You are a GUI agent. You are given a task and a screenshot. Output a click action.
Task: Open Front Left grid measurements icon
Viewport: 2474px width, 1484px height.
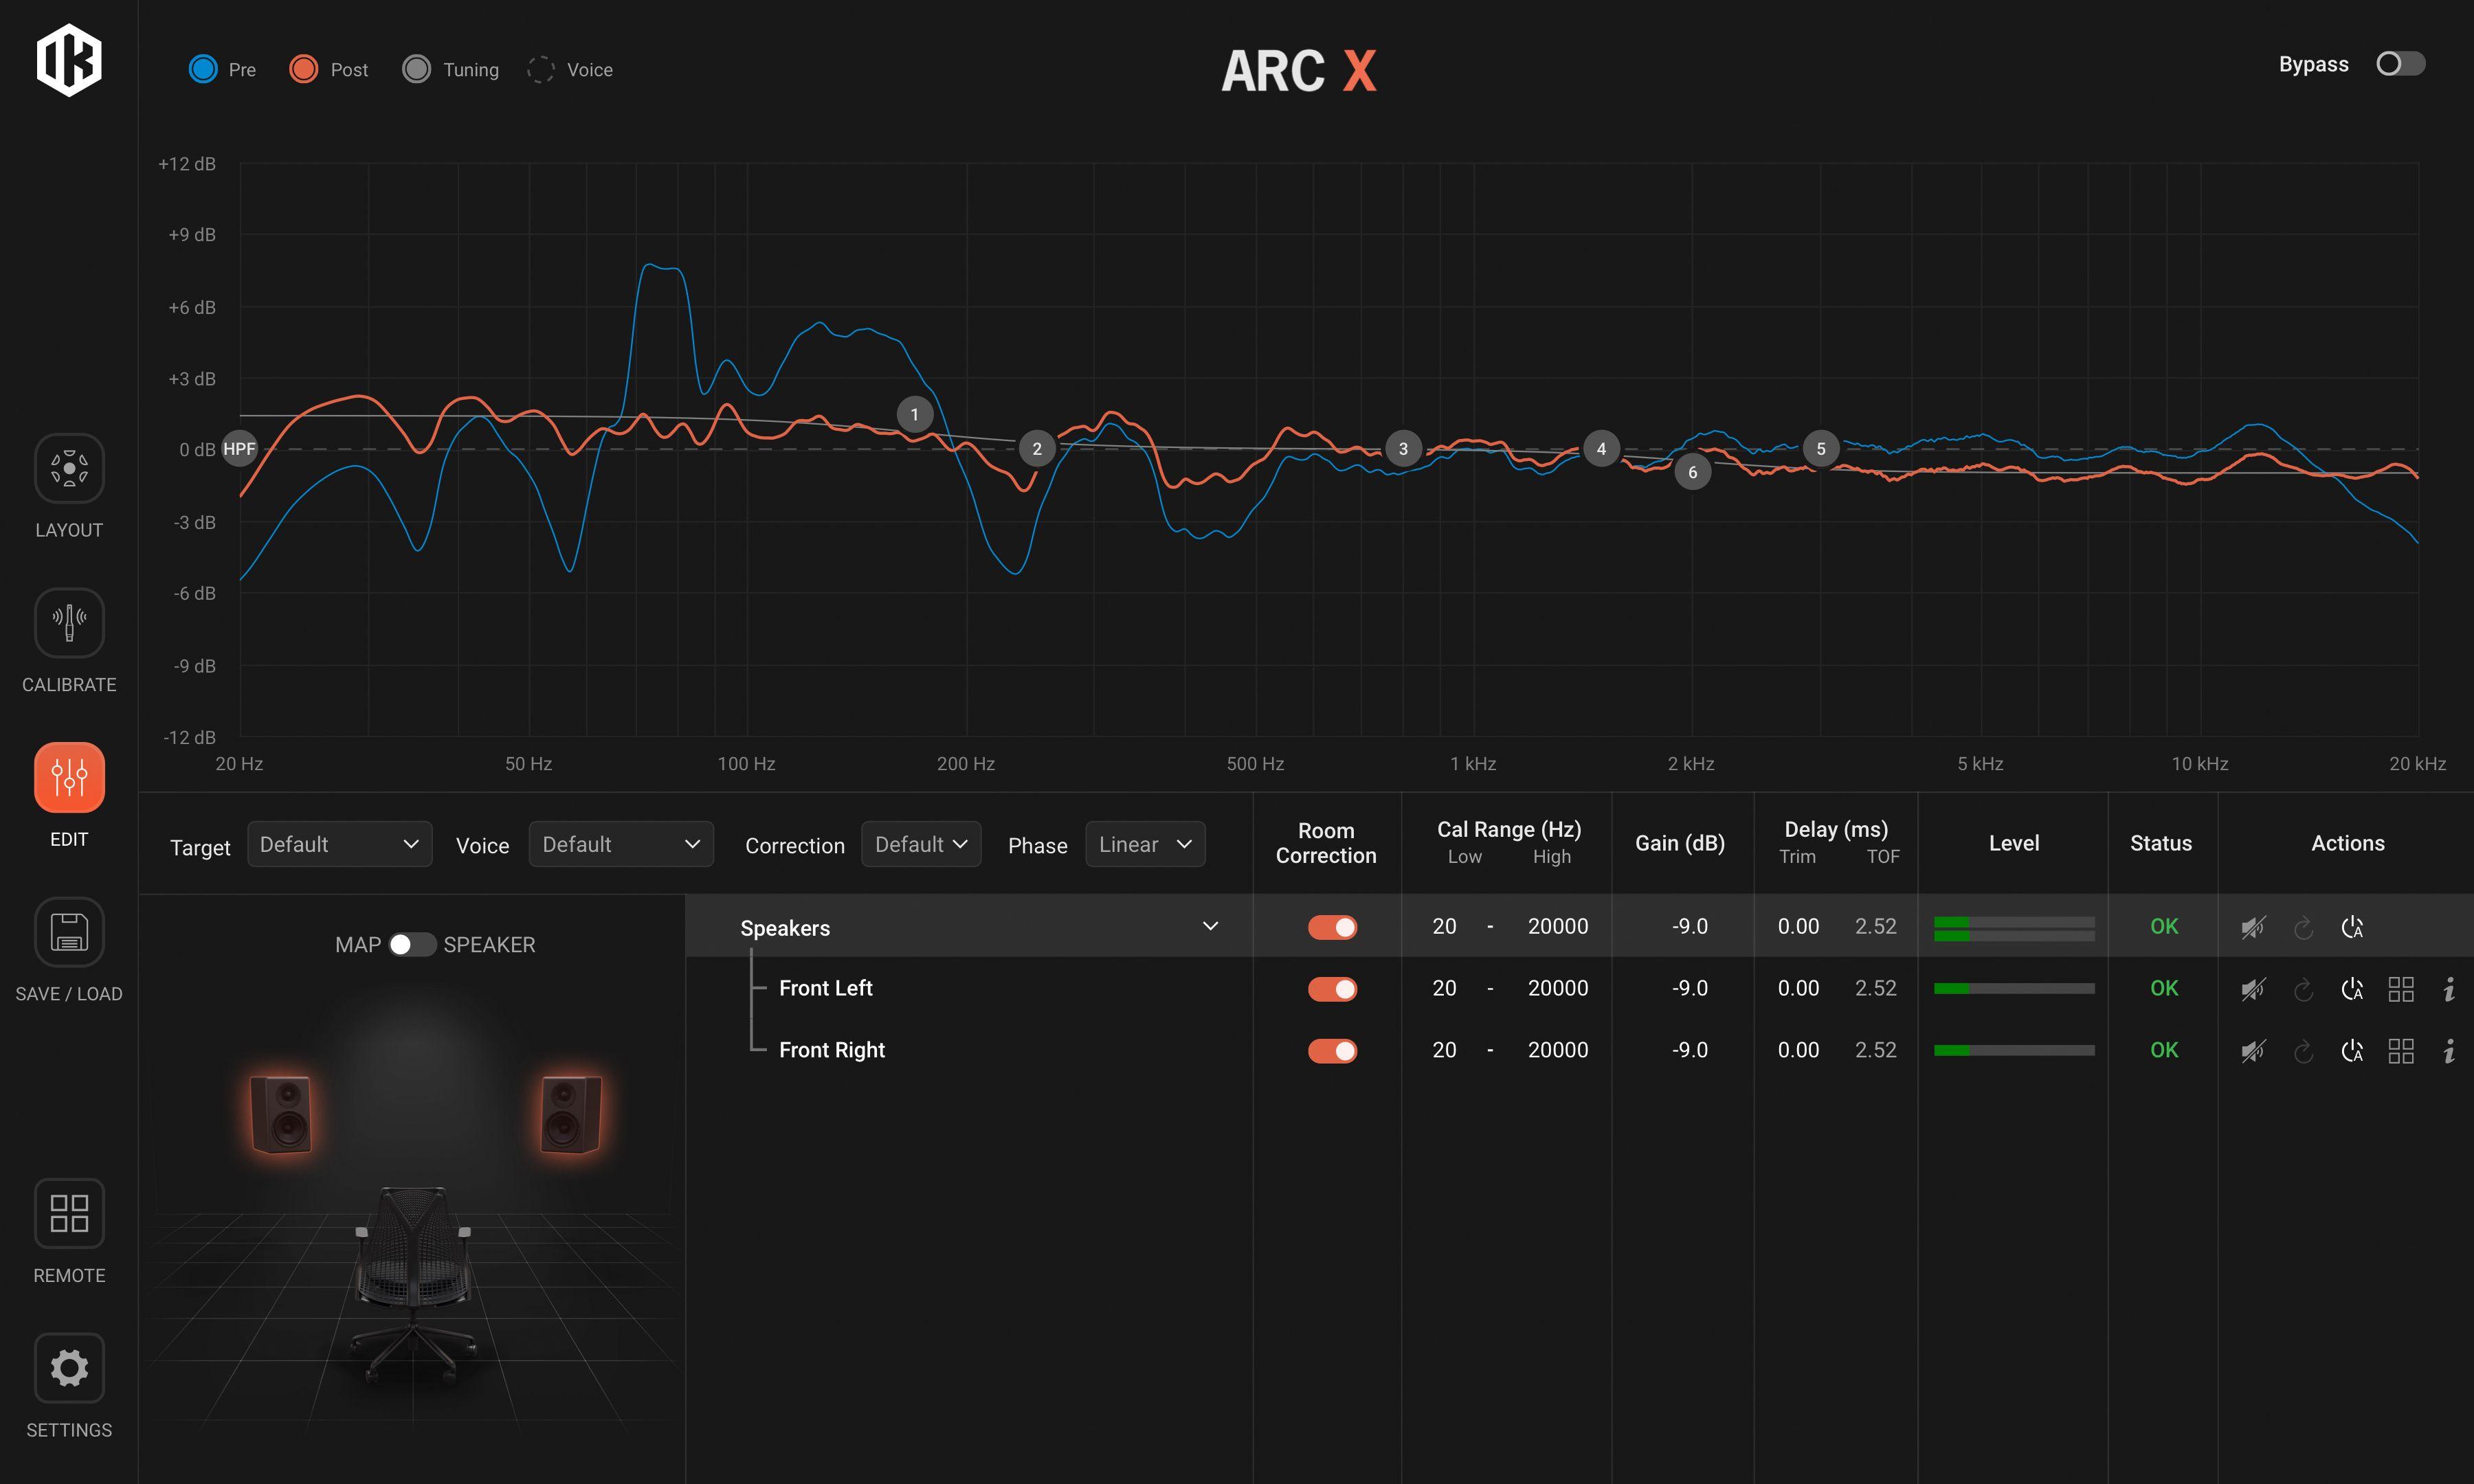click(x=2400, y=989)
